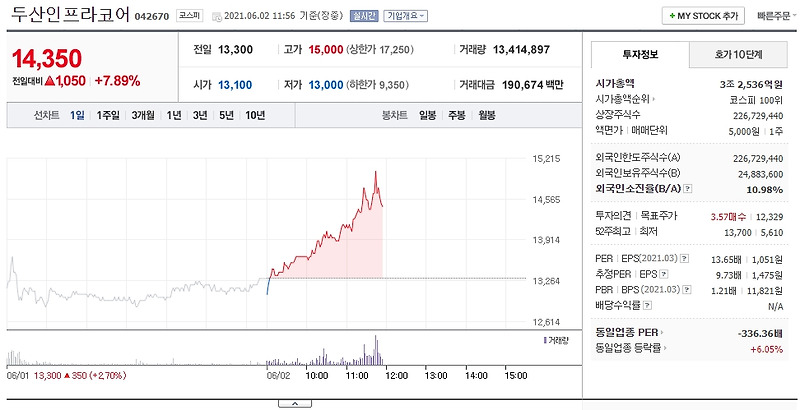Click the 목표주가 value 12,329
Viewport: 800px width, 410px height.
click(x=769, y=217)
